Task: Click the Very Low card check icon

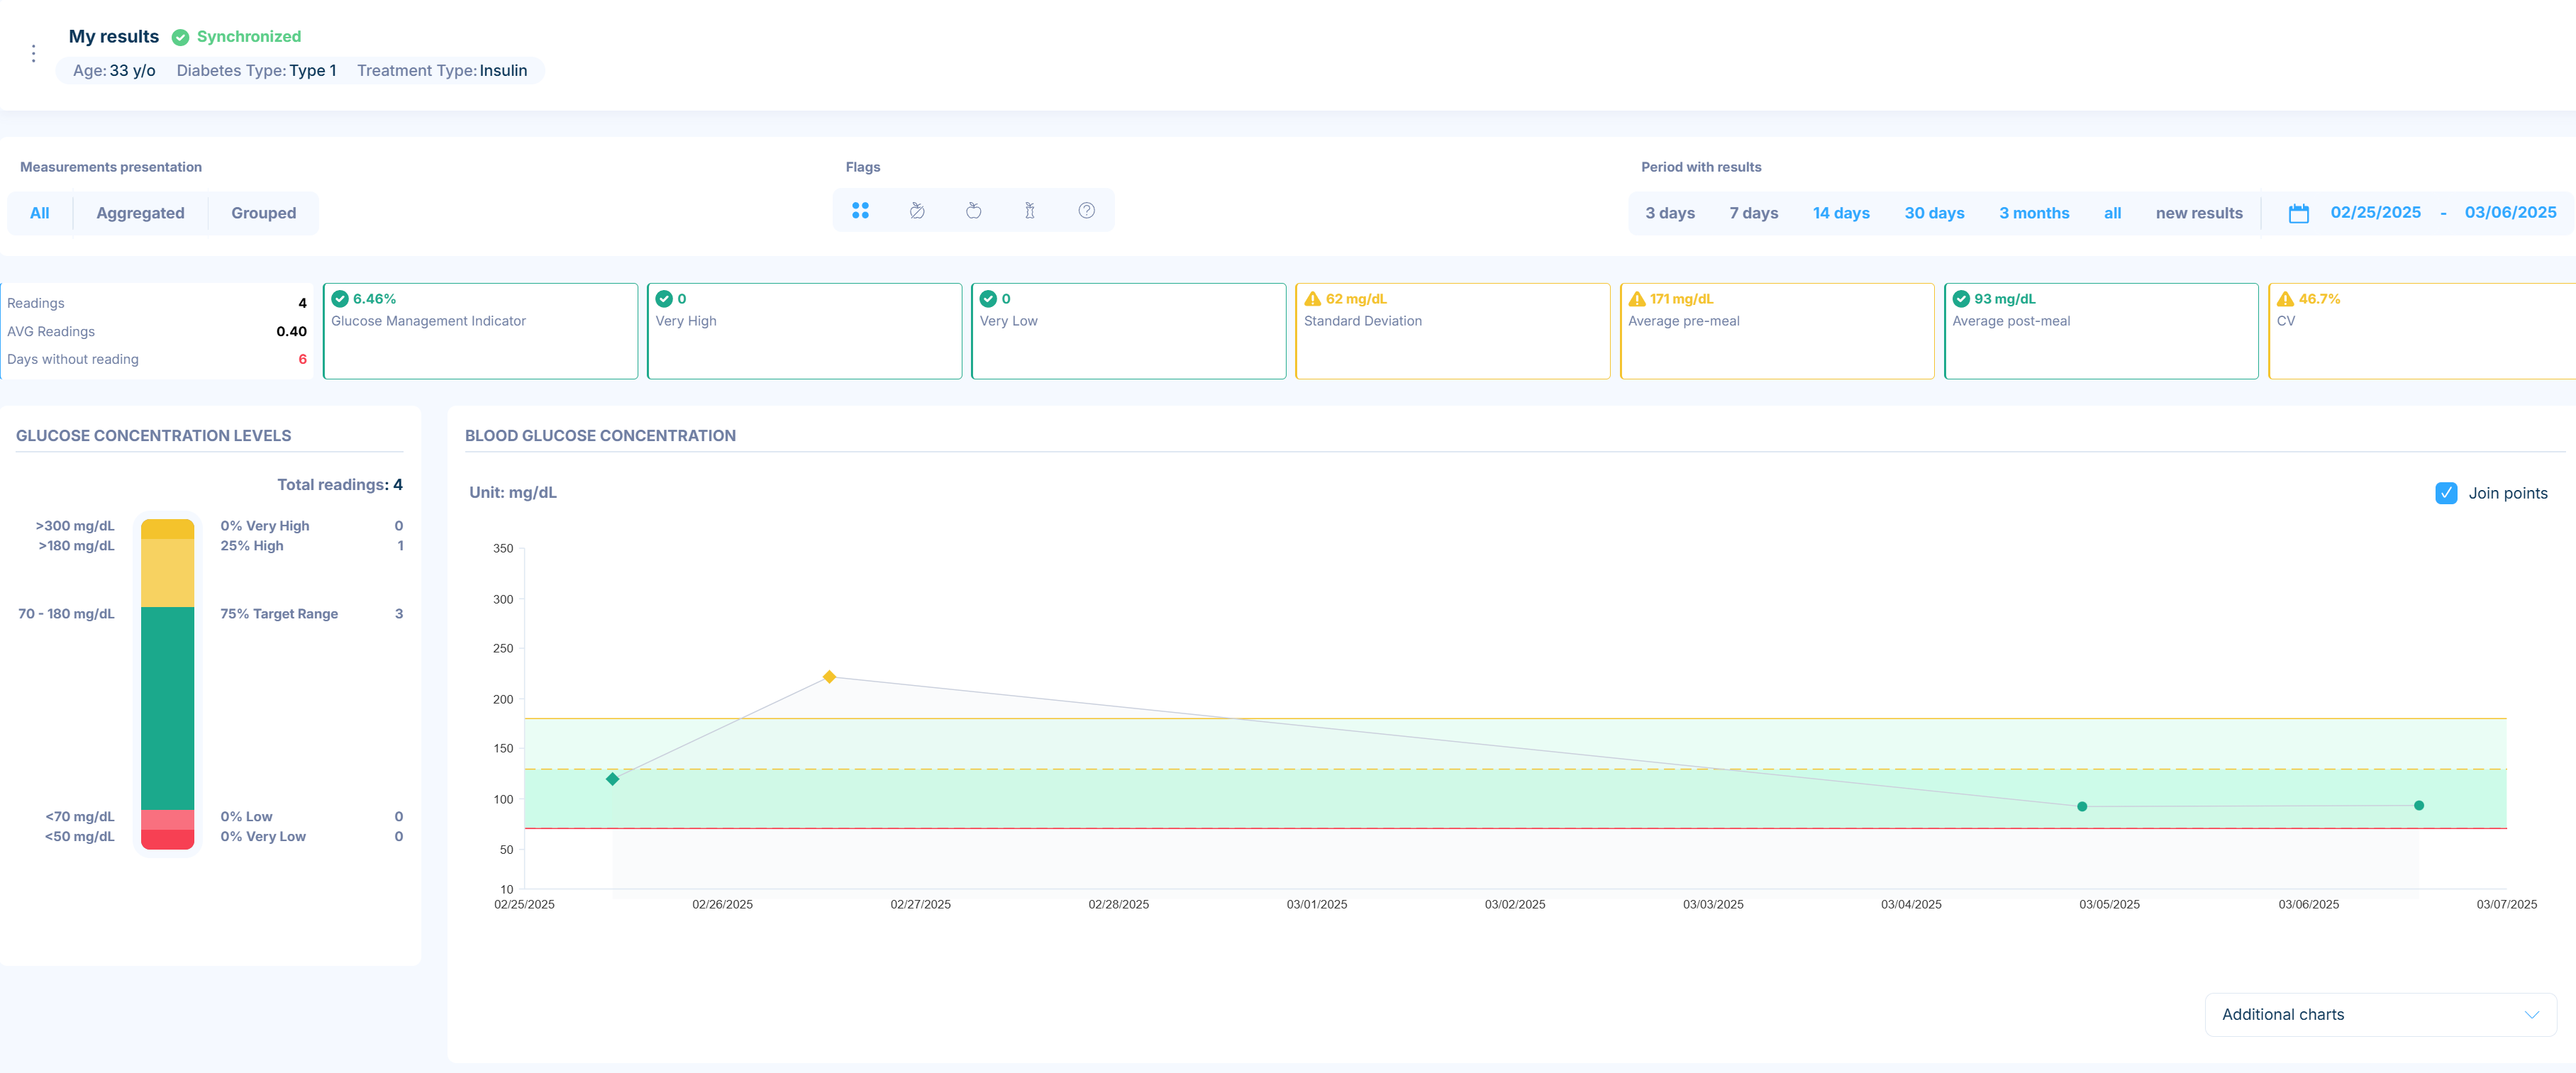Action: (x=988, y=299)
